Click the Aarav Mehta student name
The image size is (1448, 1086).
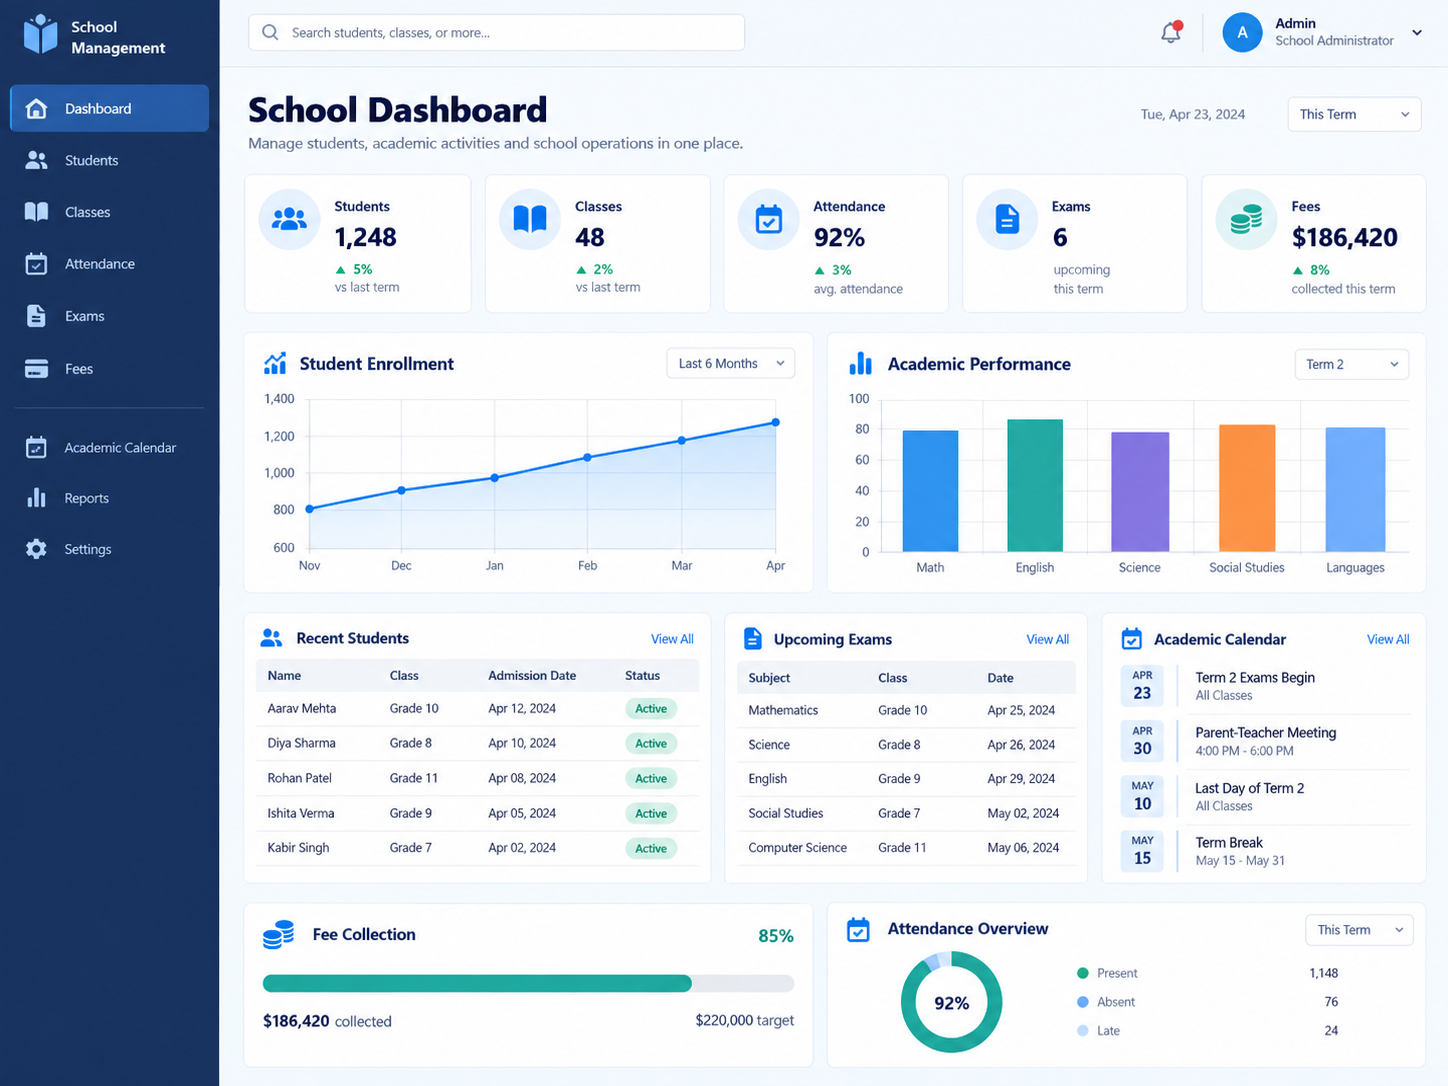pos(302,708)
